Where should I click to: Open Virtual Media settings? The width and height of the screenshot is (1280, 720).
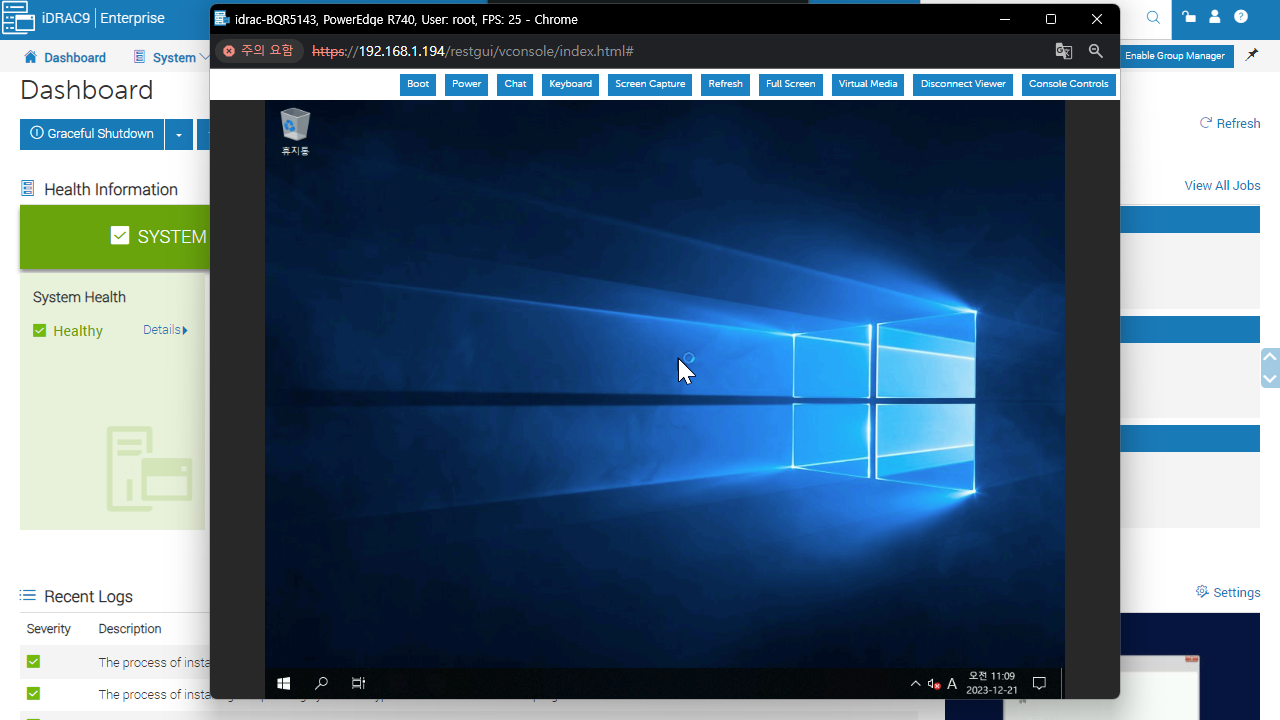(868, 84)
